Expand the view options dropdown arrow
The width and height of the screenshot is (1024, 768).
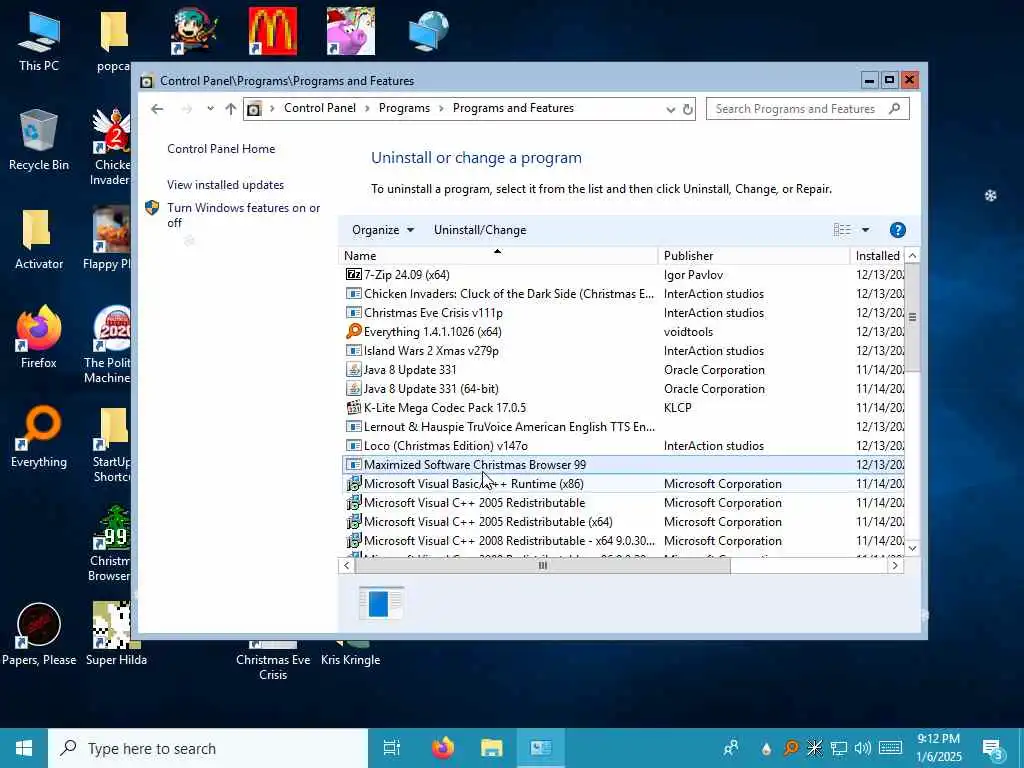(x=865, y=230)
